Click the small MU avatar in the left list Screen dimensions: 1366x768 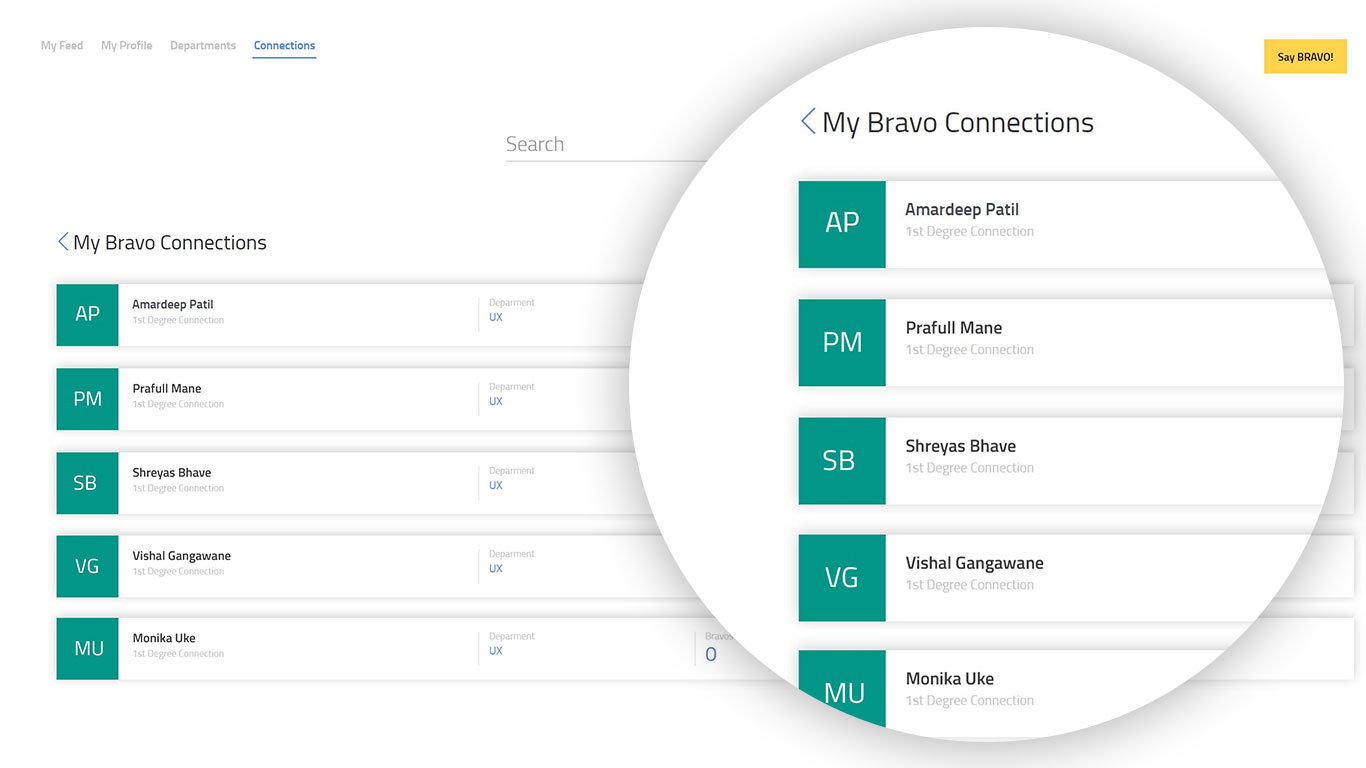87,649
